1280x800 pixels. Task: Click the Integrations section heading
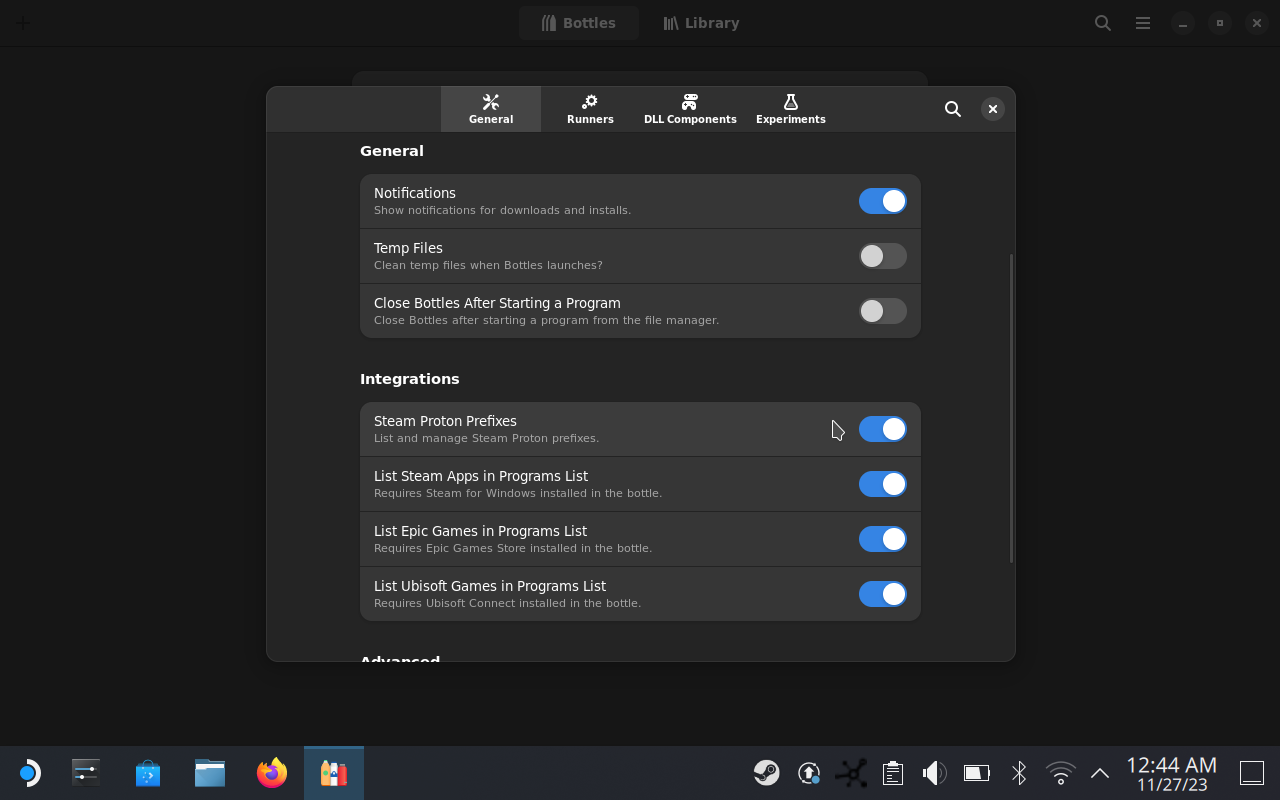pyautogui.click(x=410, y=379)
